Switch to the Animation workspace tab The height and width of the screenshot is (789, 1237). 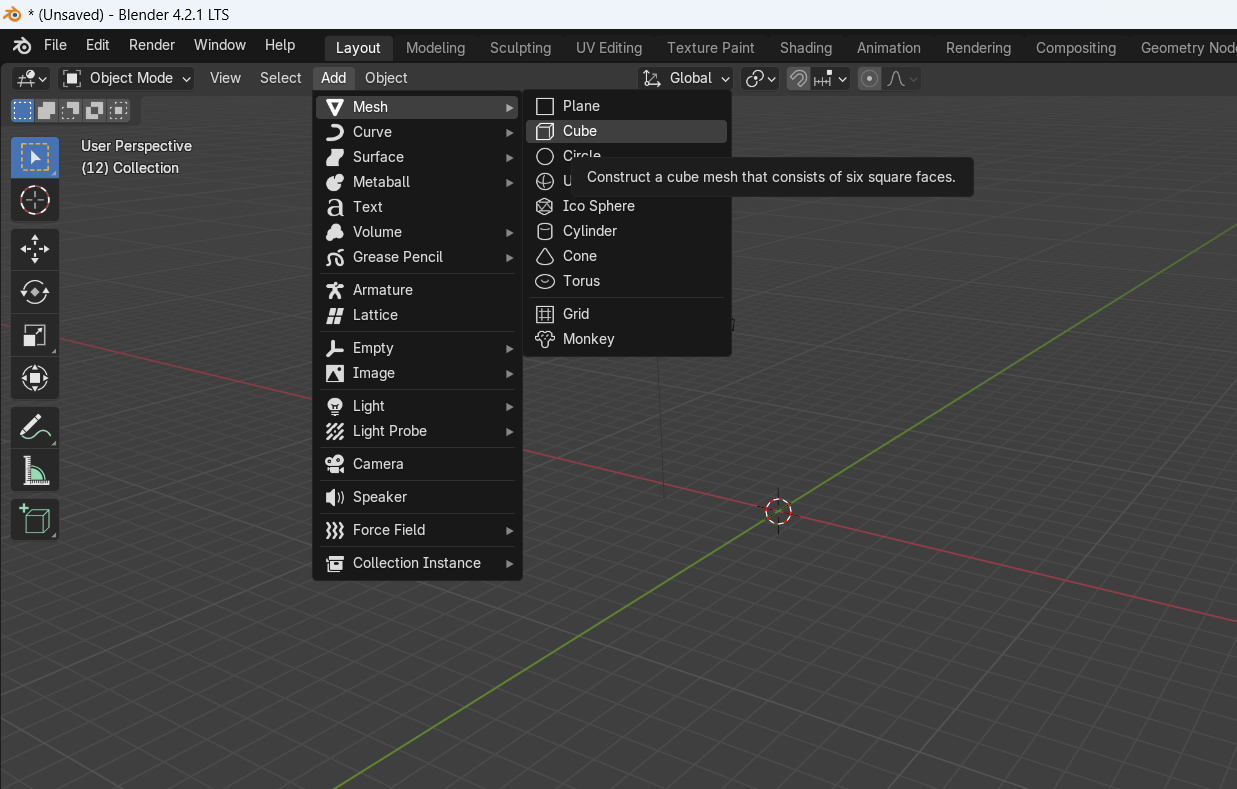click(889, 48)
